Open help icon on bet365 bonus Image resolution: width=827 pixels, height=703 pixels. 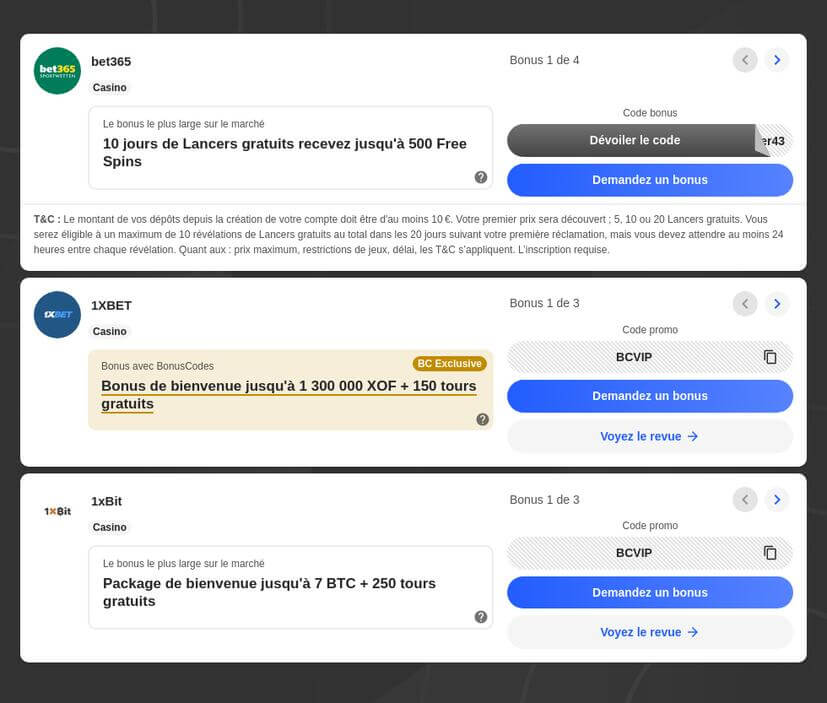pos(481,177)
